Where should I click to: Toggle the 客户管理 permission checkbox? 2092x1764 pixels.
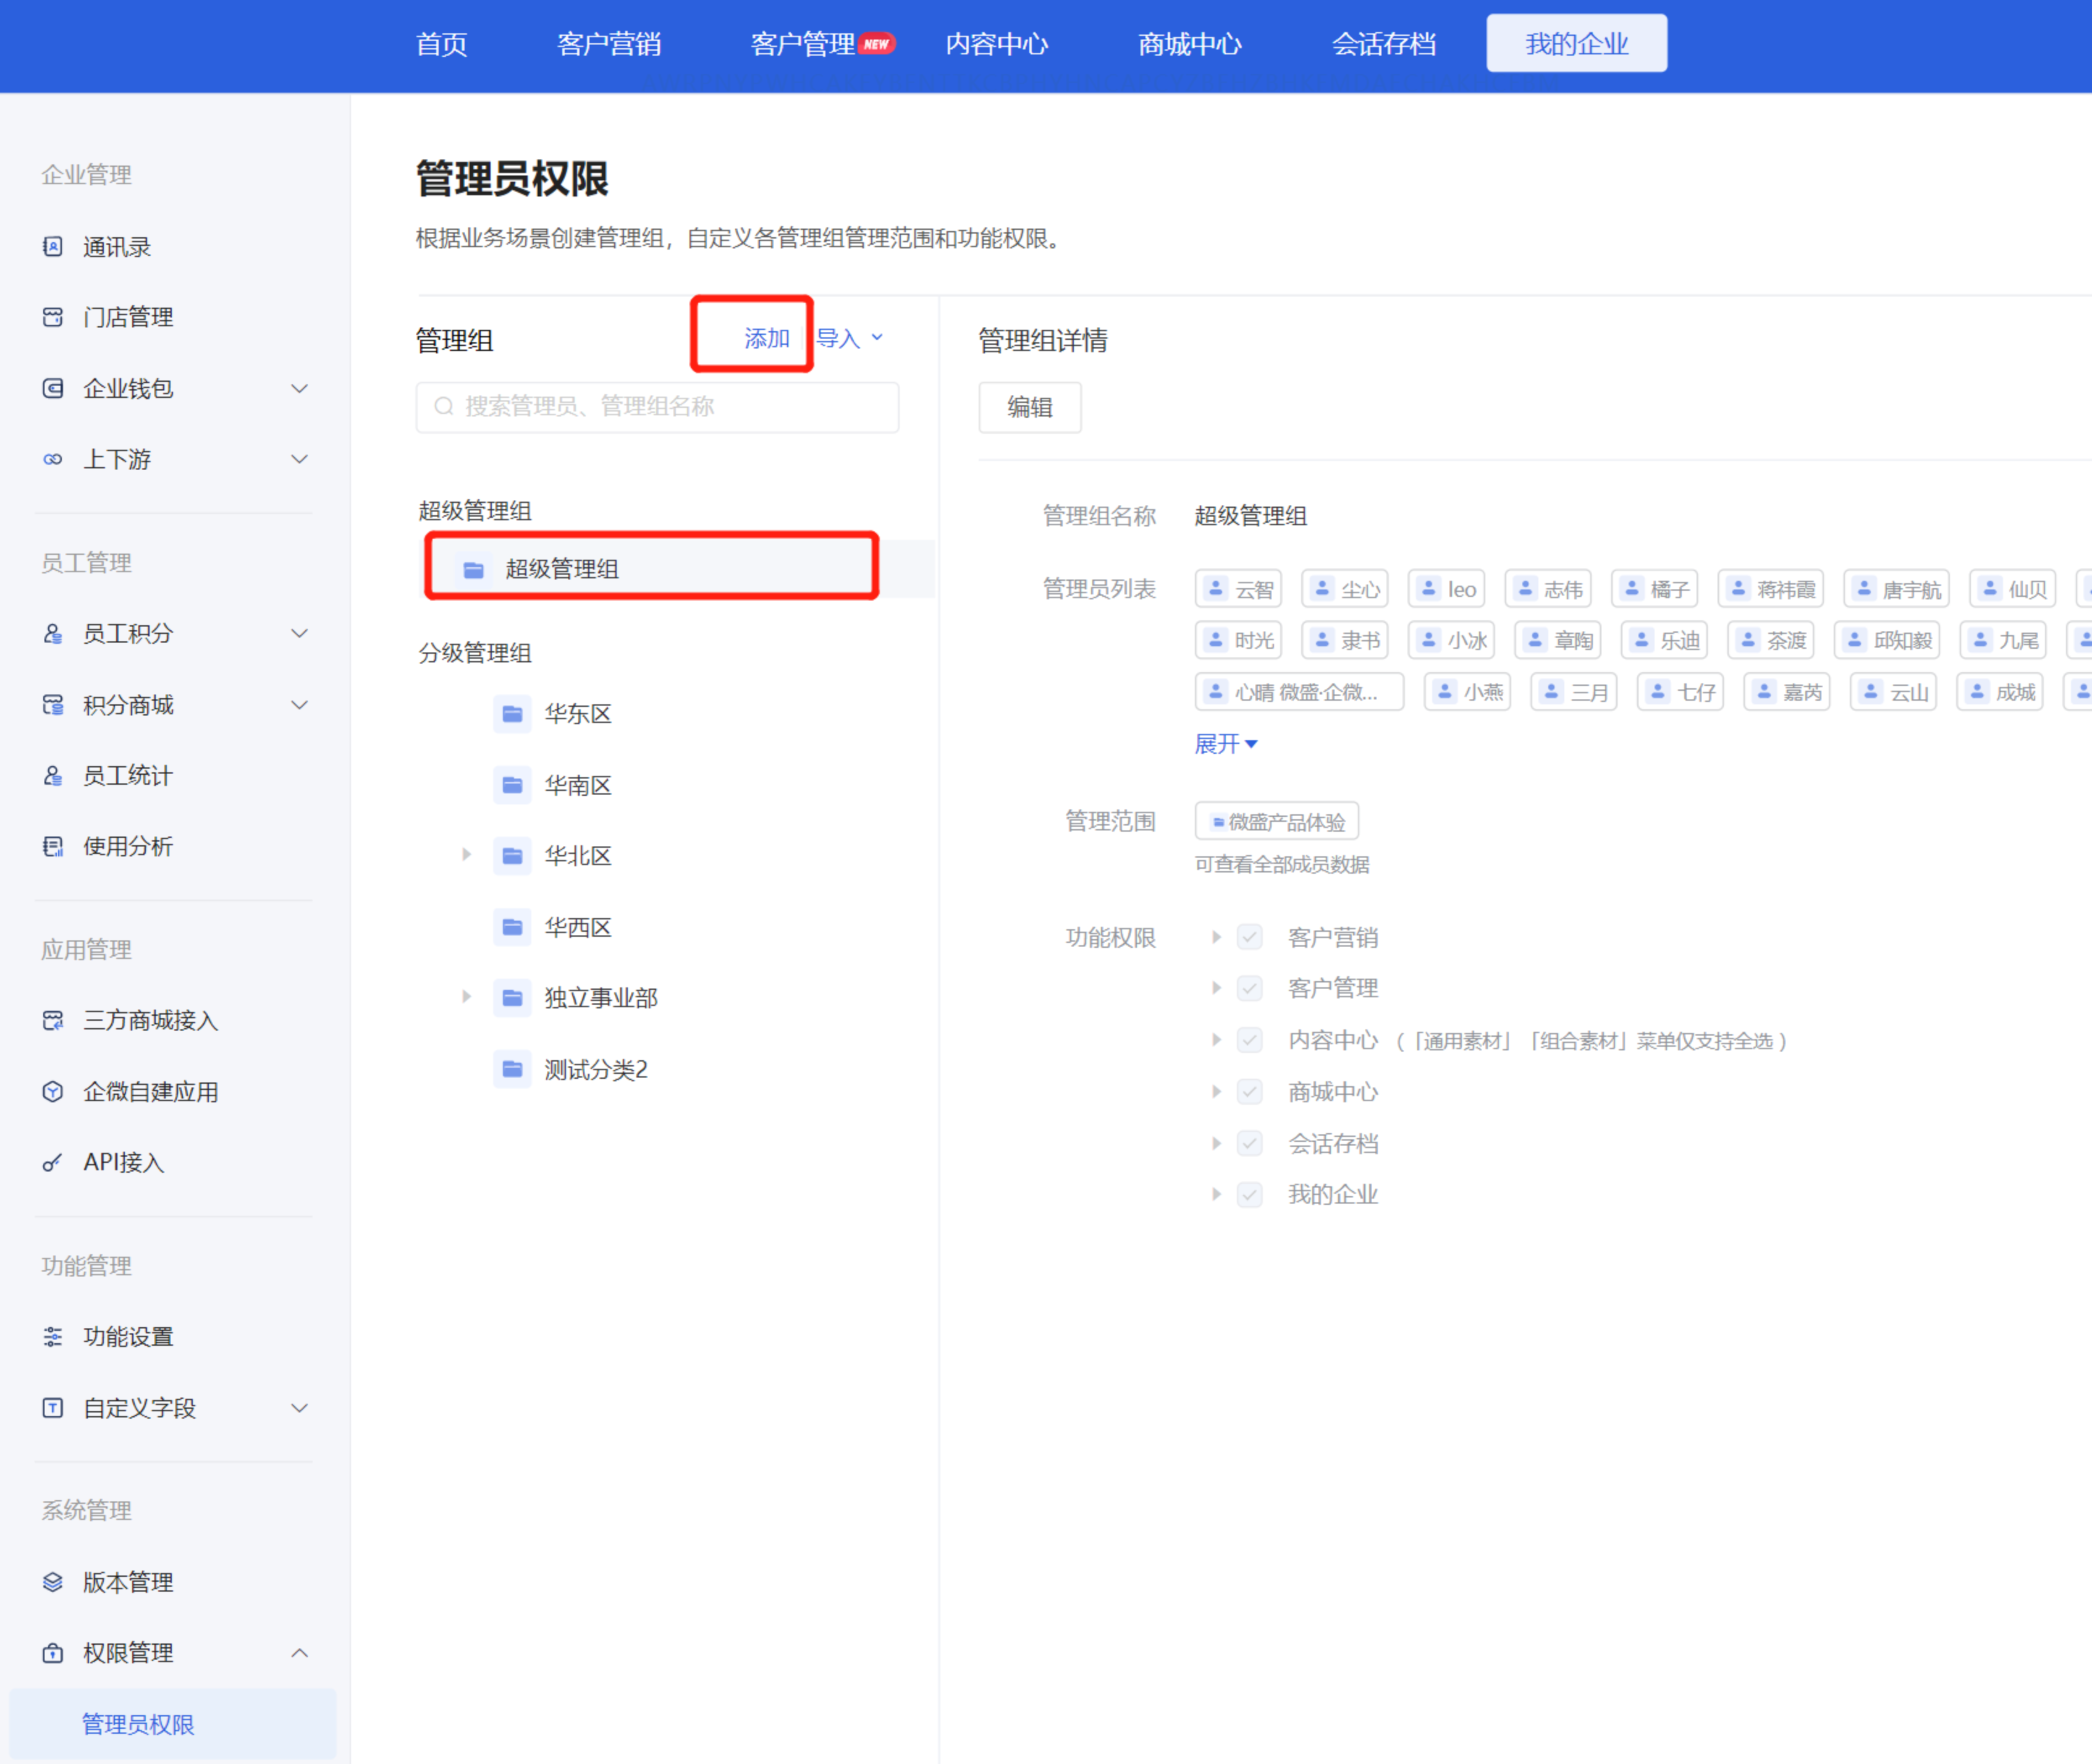tap(1250, 988)
